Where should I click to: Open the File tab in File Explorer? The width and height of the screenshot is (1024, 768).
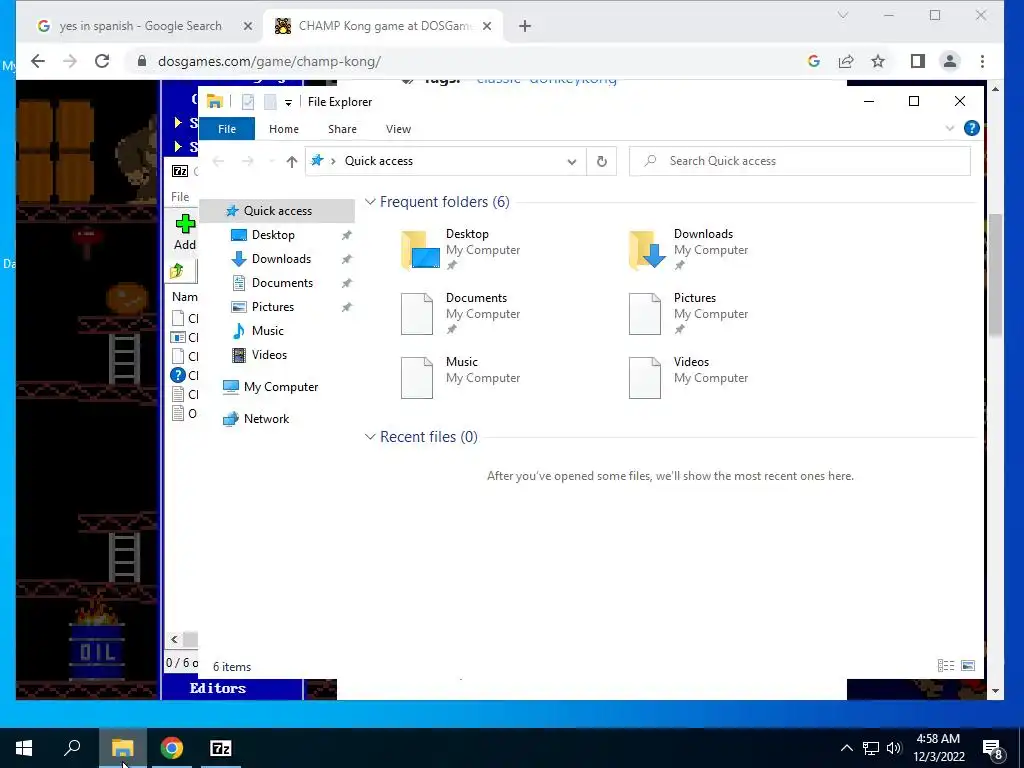[x=227, y=129]
